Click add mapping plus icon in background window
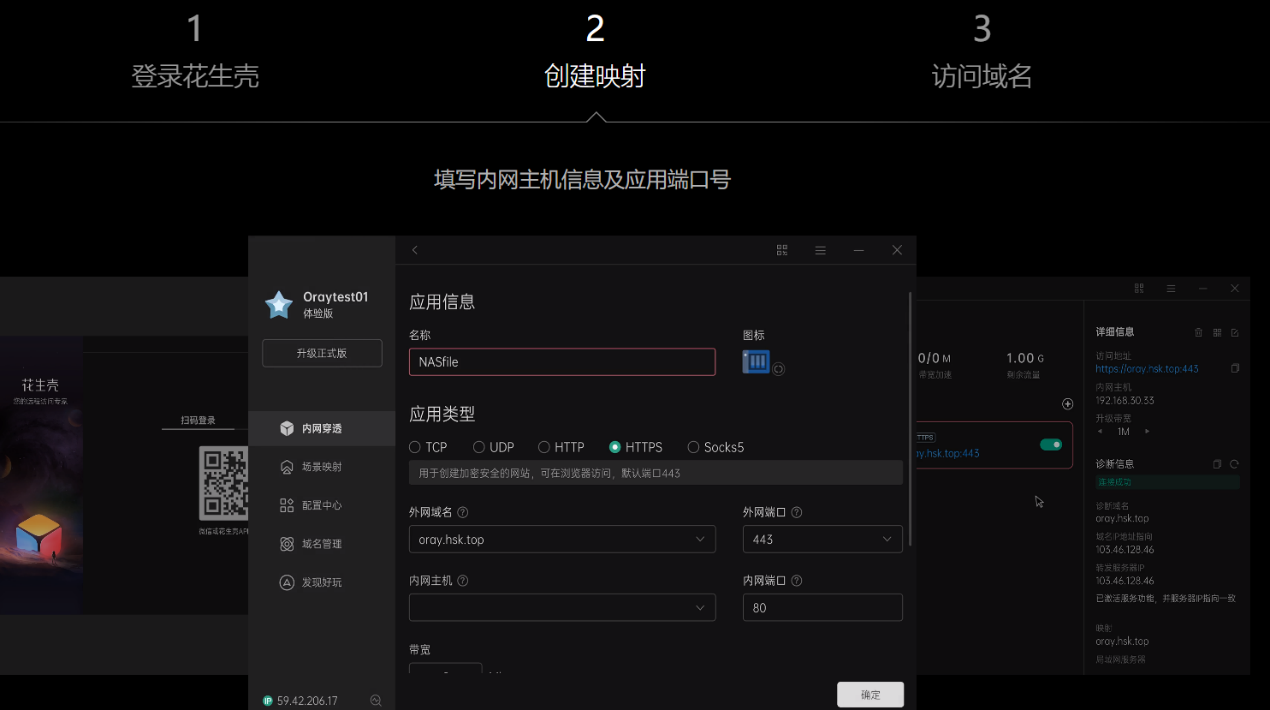This screenshot has width=1270, height=710. point(1067,404)
